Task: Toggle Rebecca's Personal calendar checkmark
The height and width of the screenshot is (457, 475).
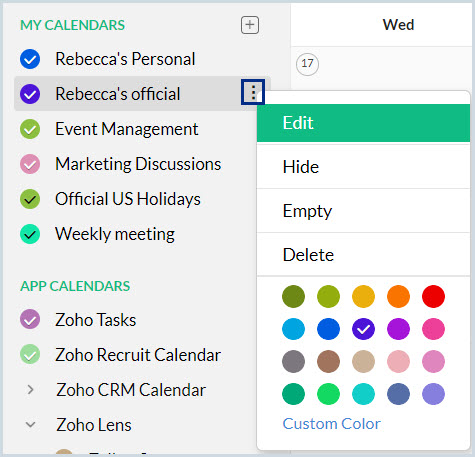Action: coord(30,59)
